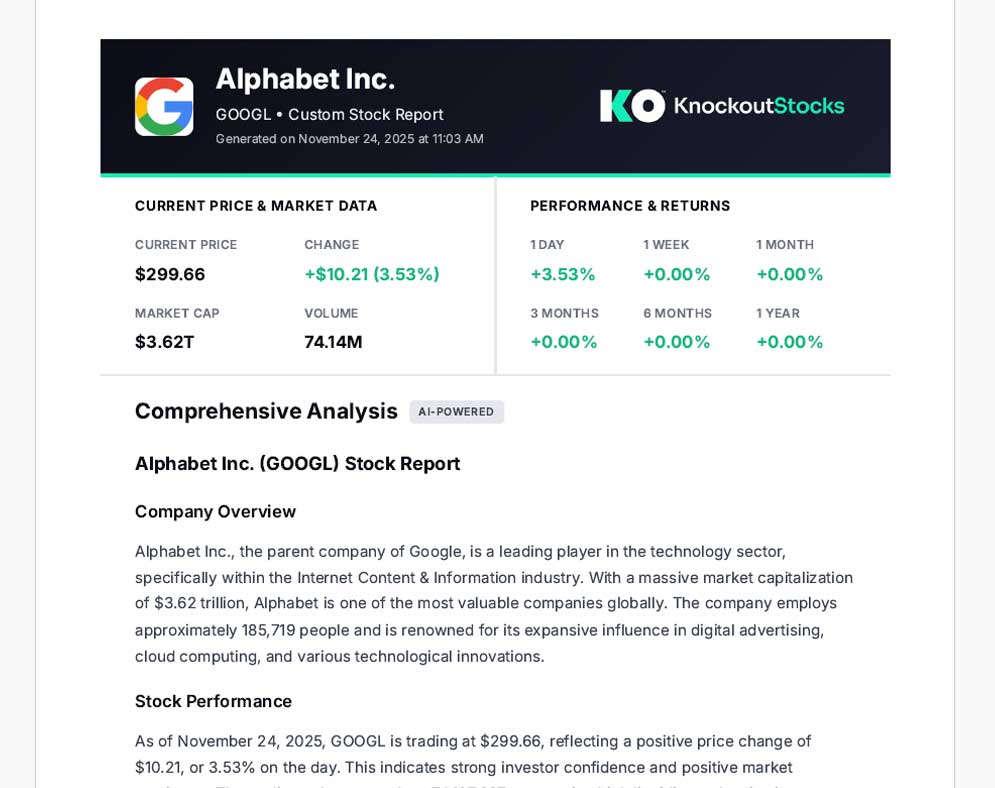The width and height of the screenshot is (995, 788).
Task: Click the 1 Day +3.53% return
Action: 562,274
